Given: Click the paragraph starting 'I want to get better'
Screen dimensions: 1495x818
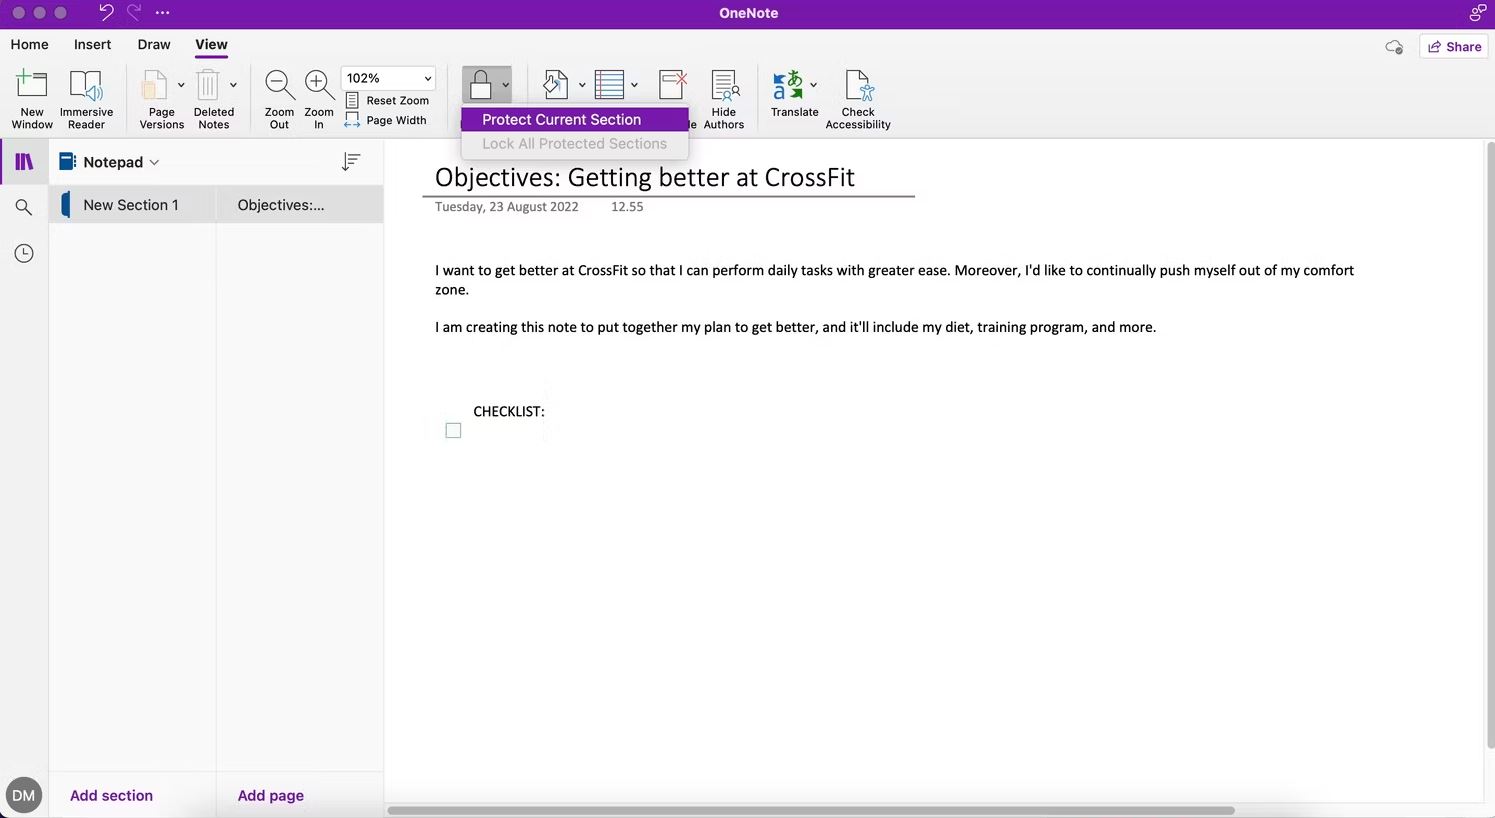Looking at the screenshot, I should [895, 280].
